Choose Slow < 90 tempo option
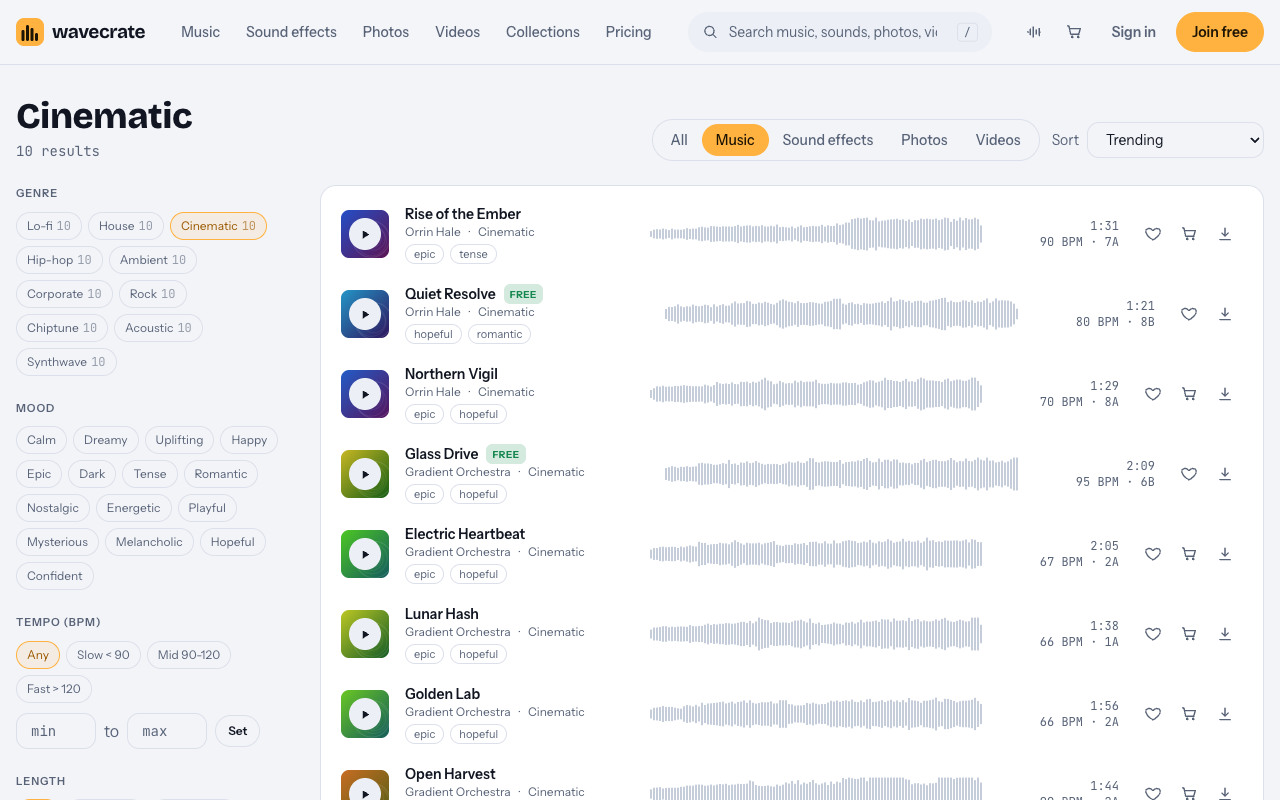Screen dimensions: 1280x800 pos(103,655)
